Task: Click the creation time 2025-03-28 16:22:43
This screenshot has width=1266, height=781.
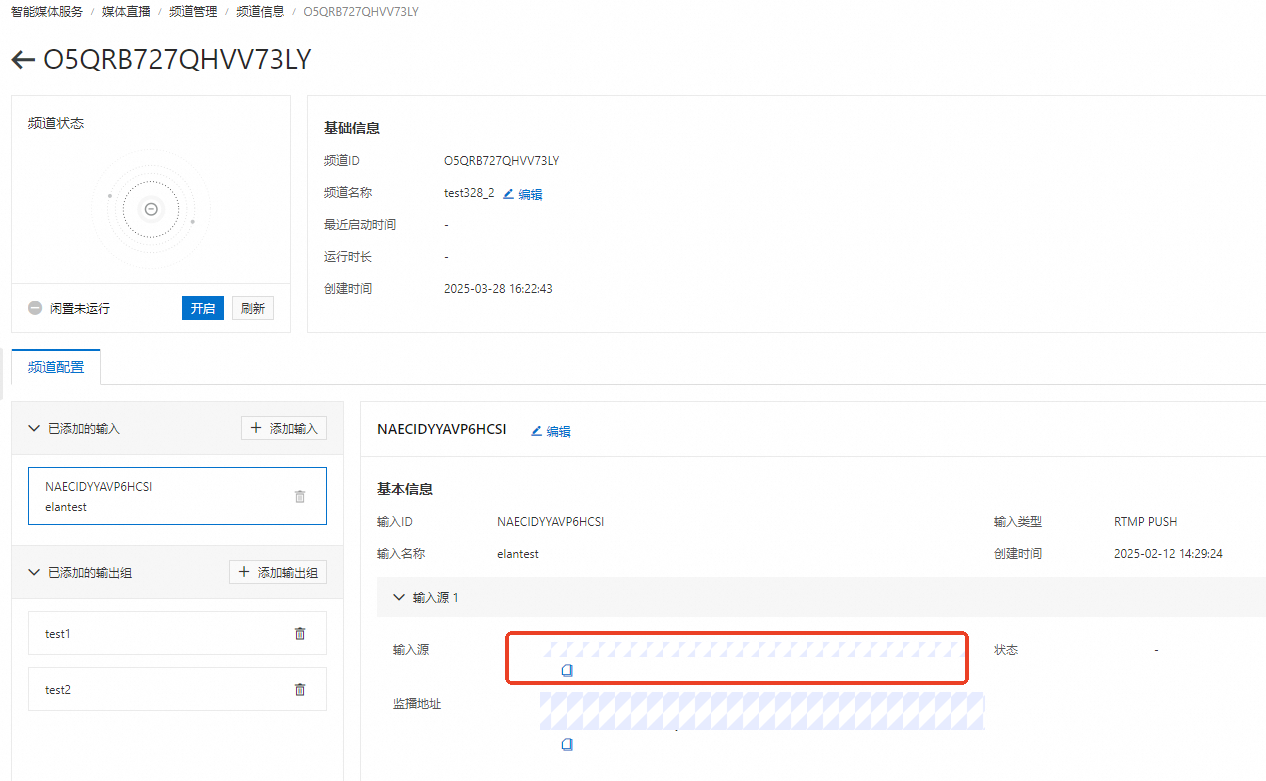Action: (498, 288)
